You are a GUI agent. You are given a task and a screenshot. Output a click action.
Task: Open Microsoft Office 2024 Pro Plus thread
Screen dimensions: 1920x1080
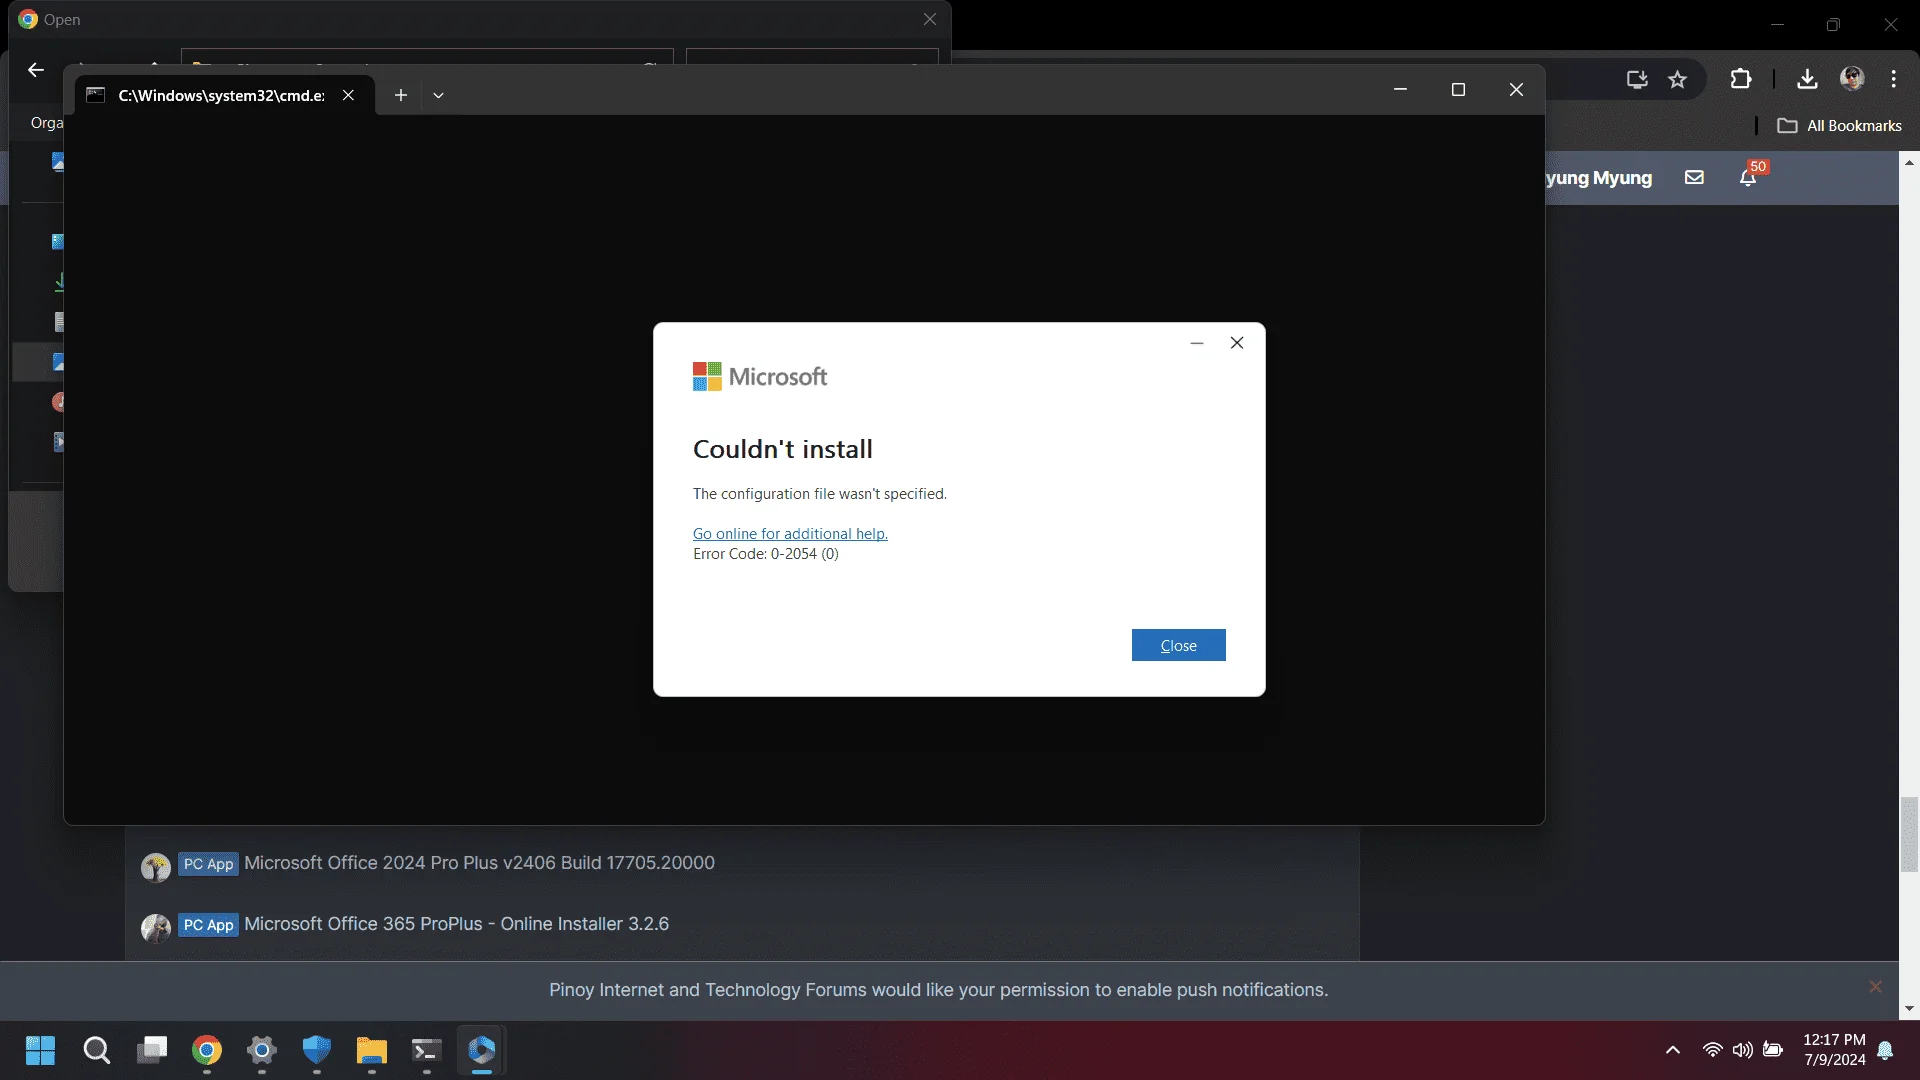[479, 863]
